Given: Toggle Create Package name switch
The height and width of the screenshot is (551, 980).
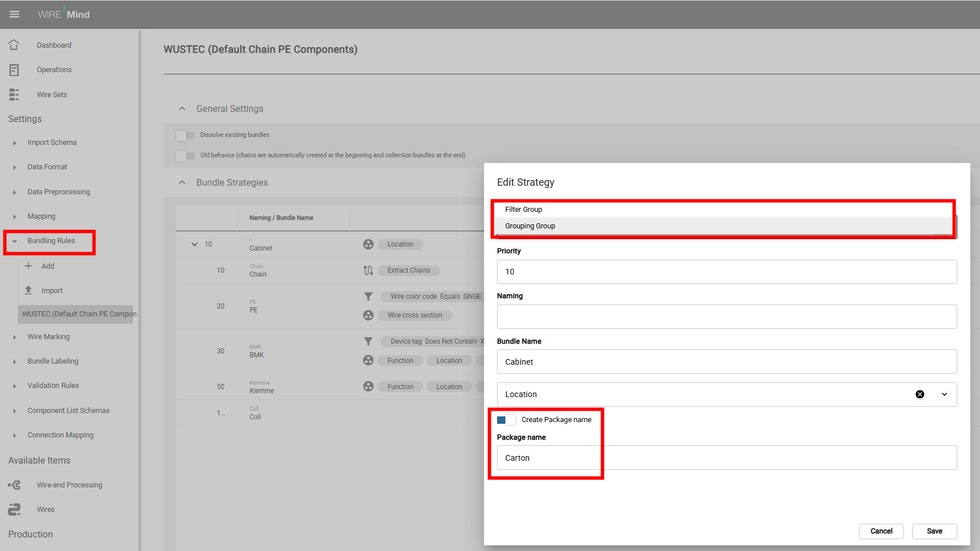Looking at the screenshot, I should (x=505, y=420).
